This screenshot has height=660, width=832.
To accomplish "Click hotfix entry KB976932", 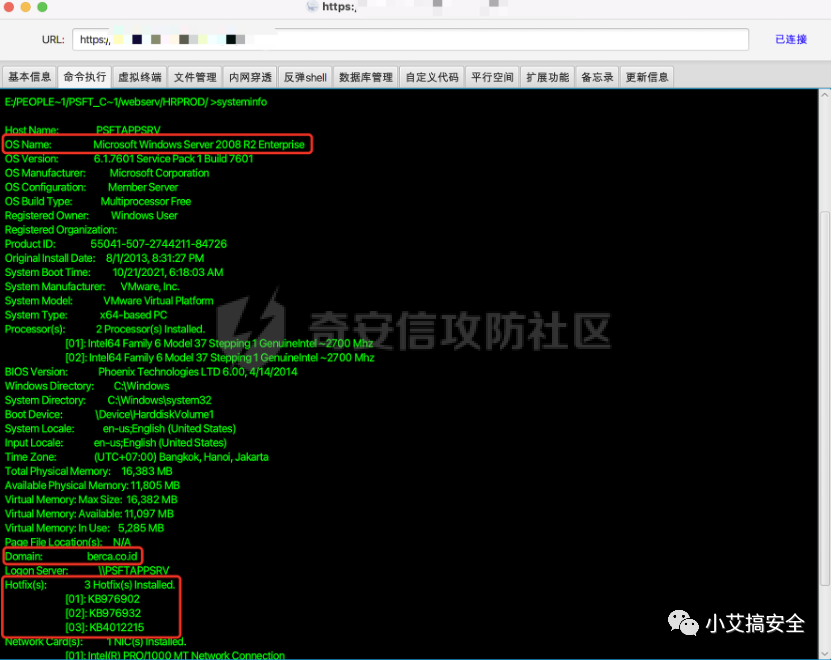I will pyautogui.click(x=103, y=613).
